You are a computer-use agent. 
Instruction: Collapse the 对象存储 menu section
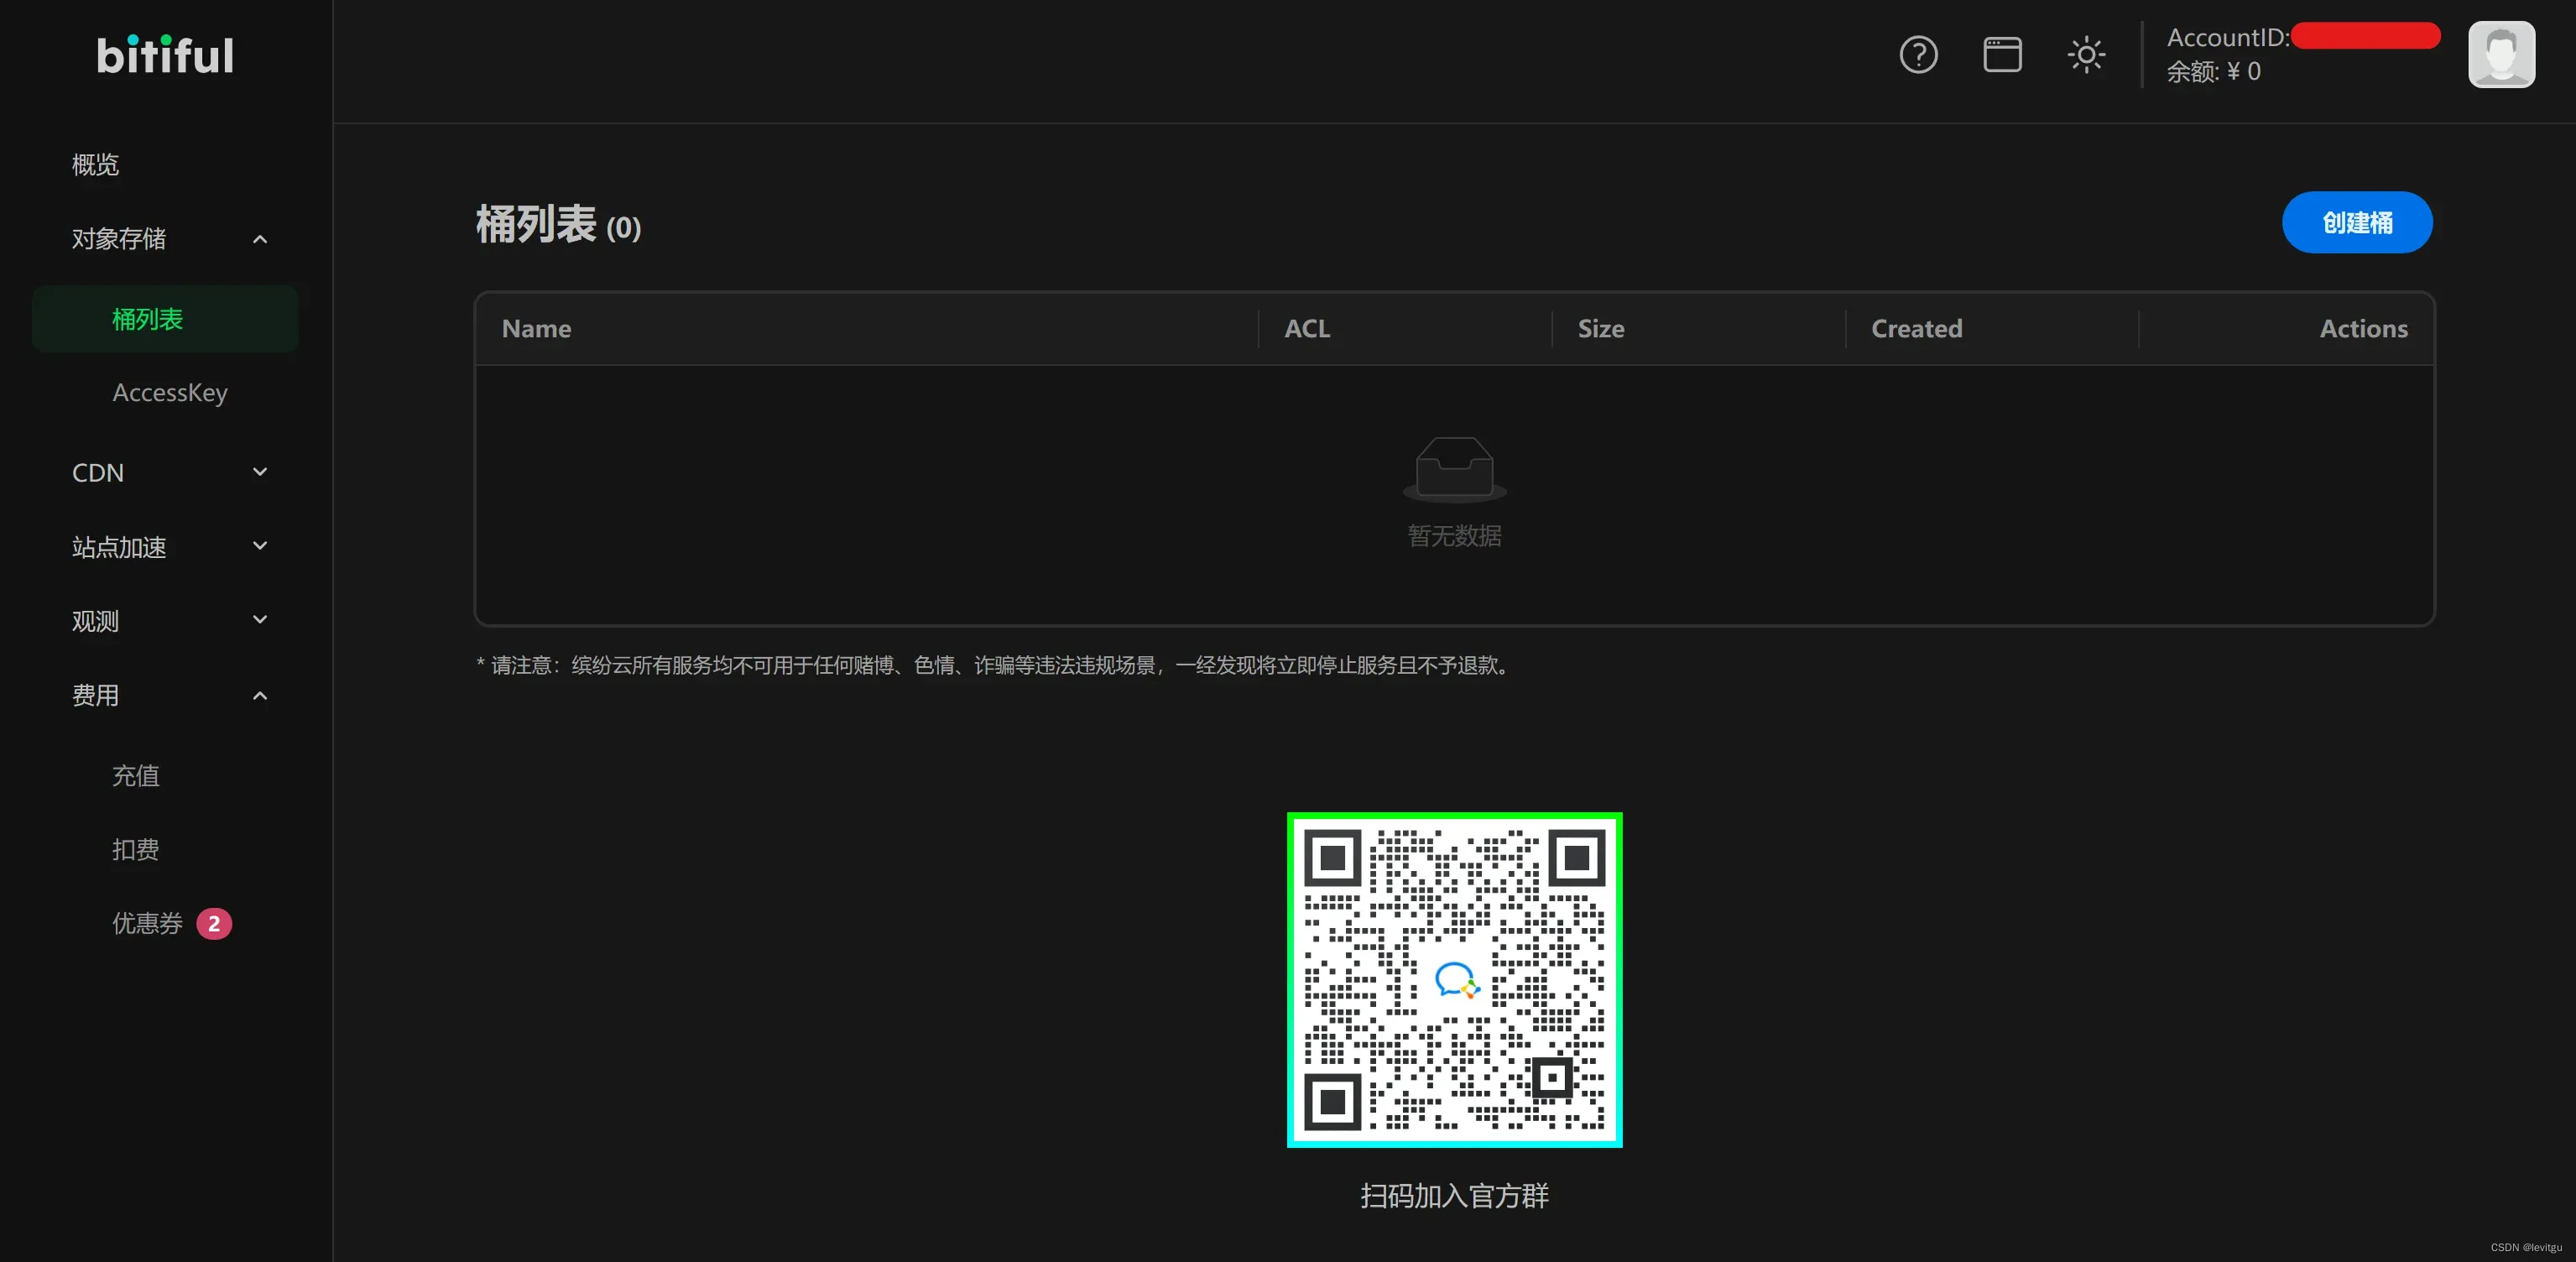[x=260, y=239]
